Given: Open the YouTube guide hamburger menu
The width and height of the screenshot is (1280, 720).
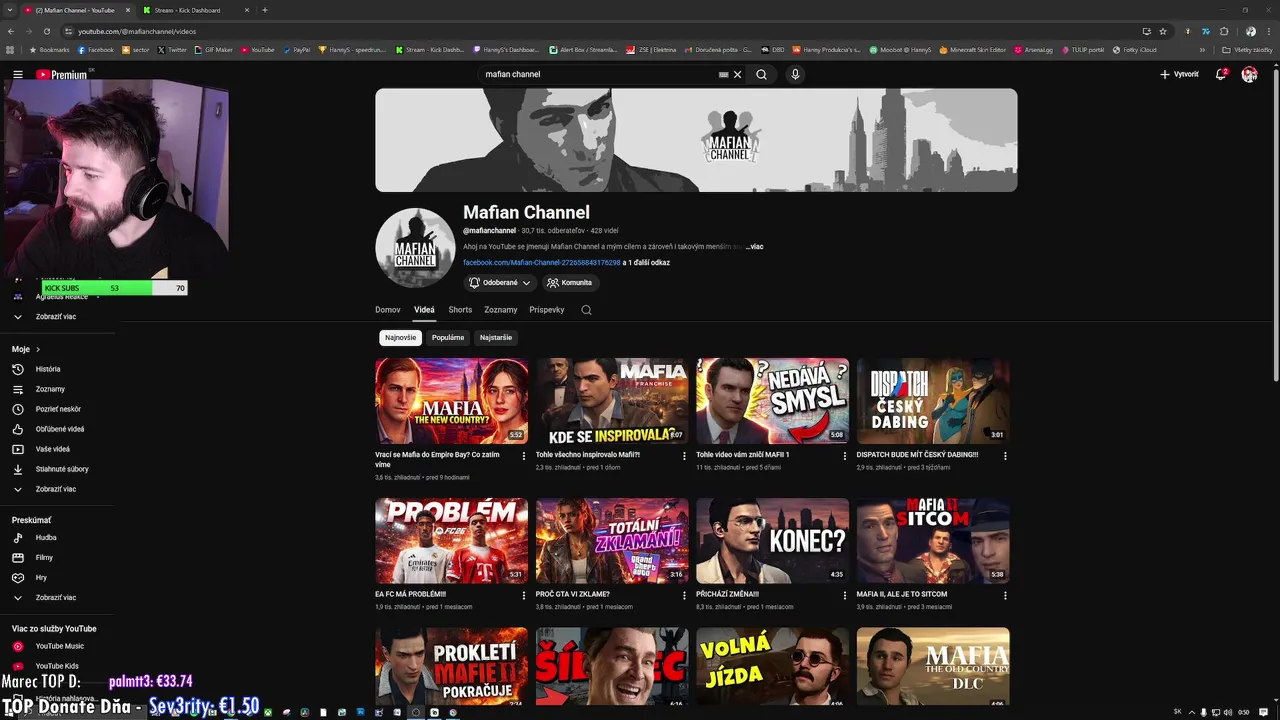Looking at the screenshot, I should click(x=17, y=74).
